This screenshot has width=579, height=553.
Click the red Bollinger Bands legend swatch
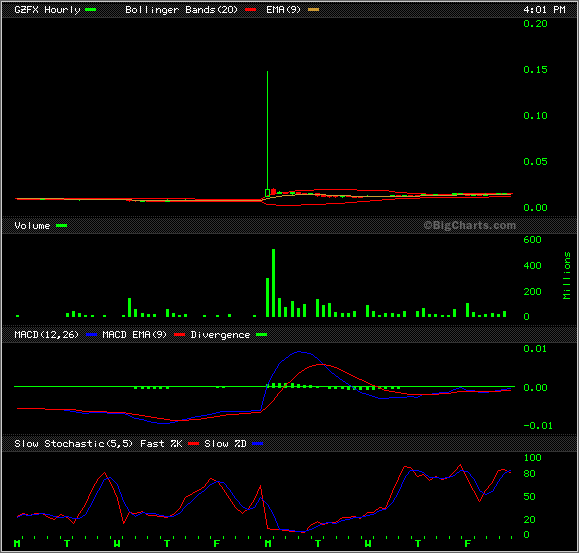click(x=251, y=10)
